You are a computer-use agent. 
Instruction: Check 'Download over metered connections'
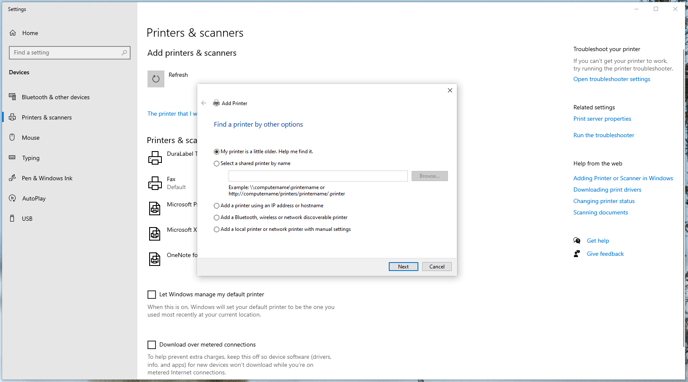(151, 345)
